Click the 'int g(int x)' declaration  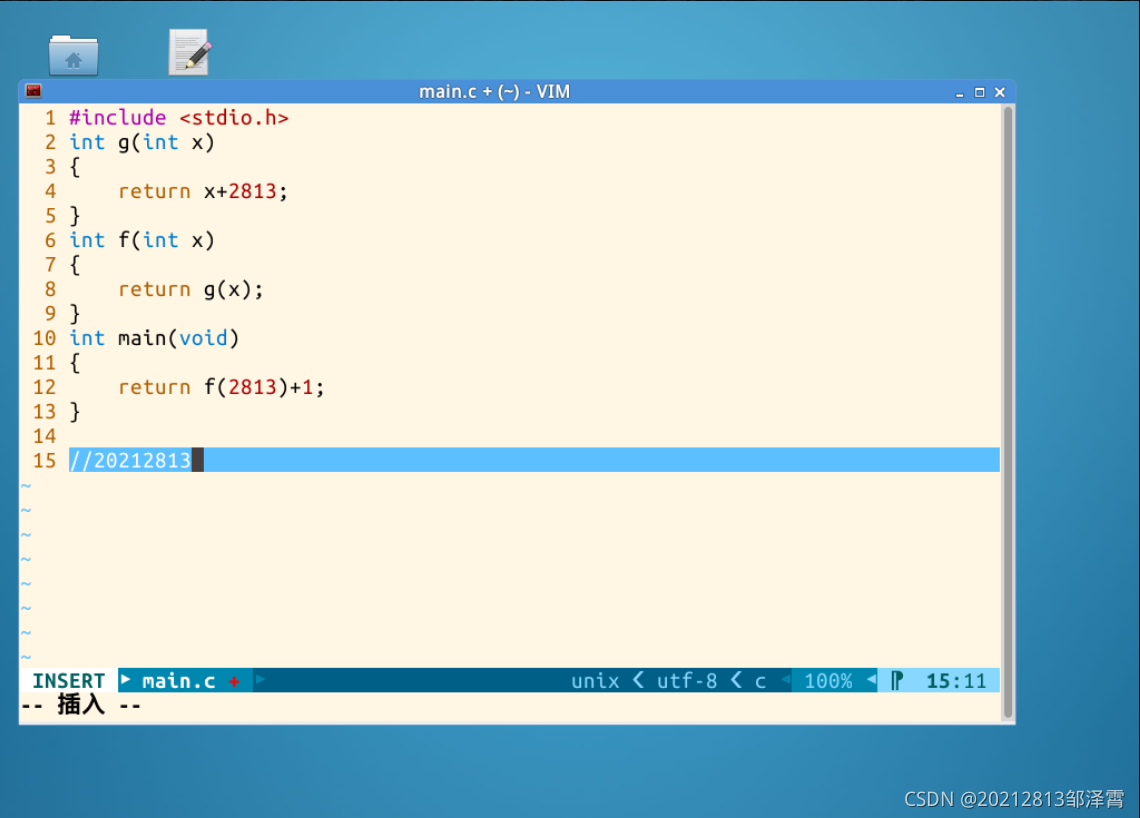142,143
